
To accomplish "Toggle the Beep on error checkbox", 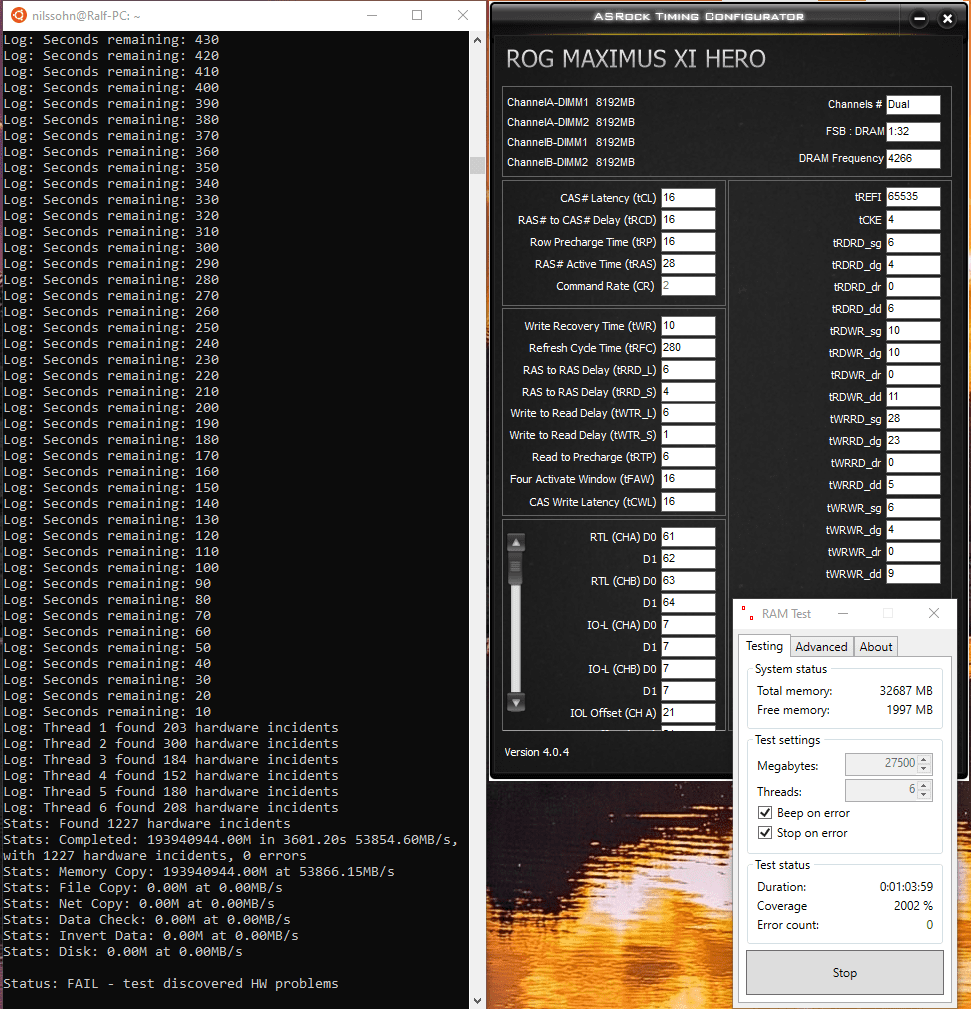I will (765, 813).
